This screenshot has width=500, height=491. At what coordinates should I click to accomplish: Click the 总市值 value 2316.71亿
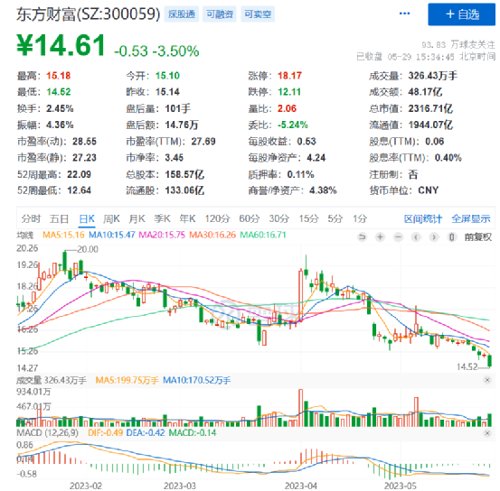430,108
